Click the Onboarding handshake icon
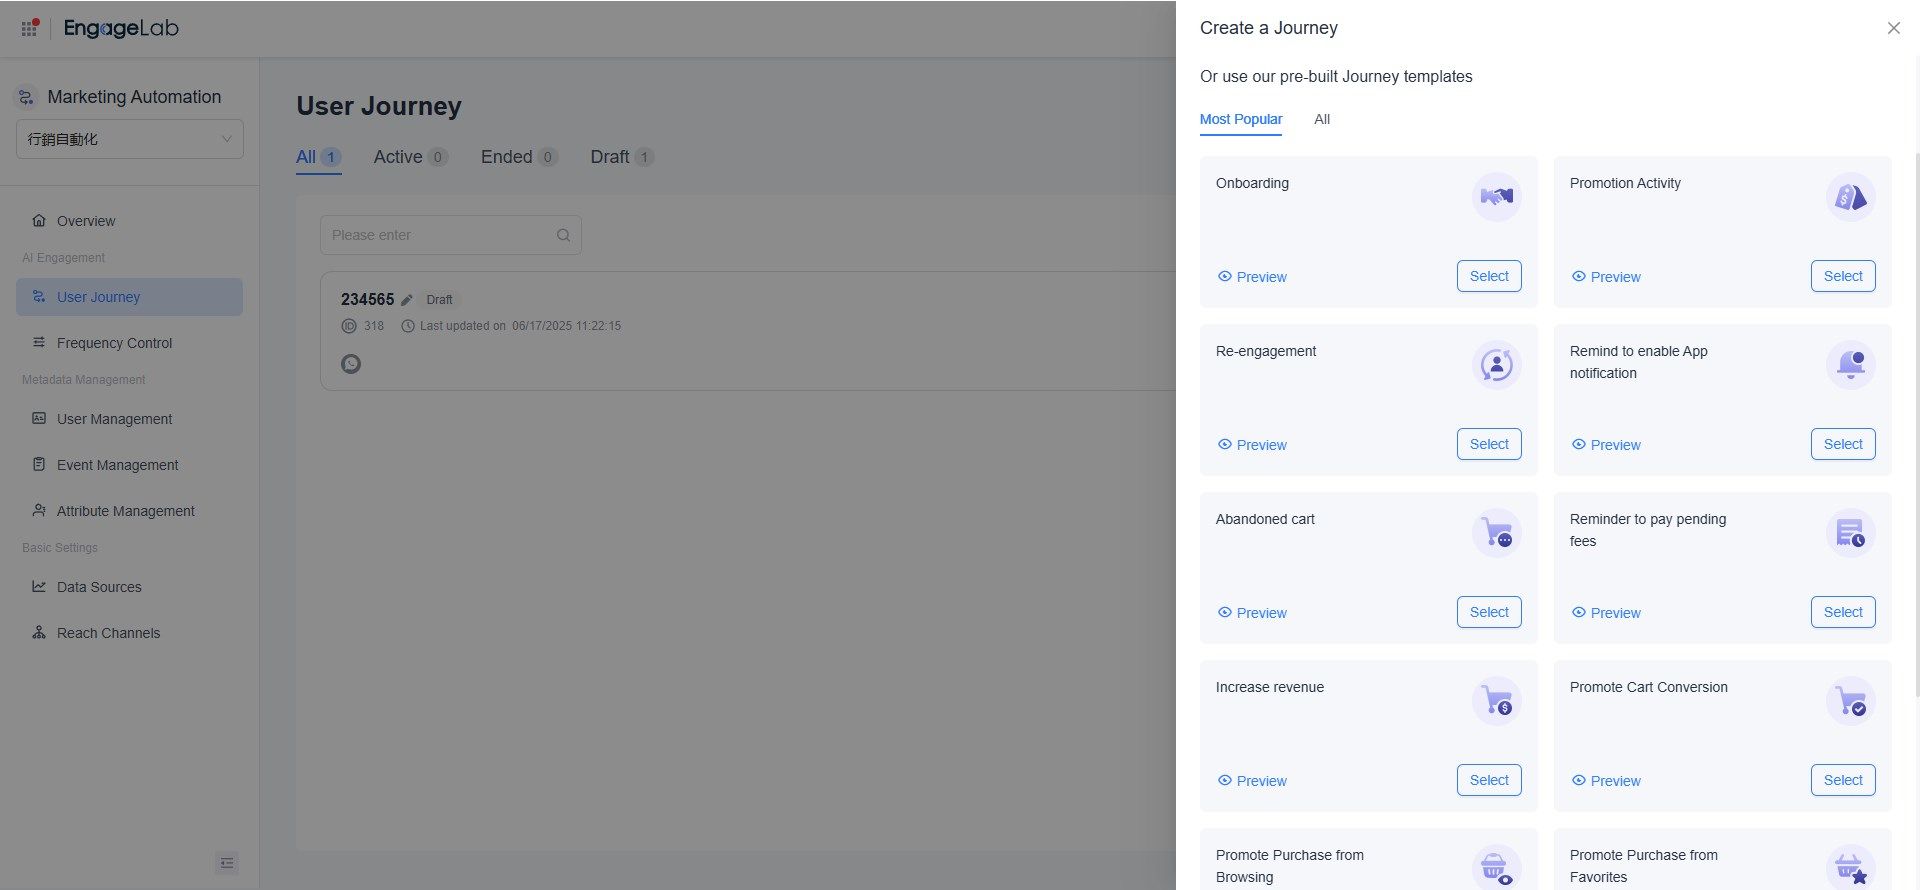1920x890 pixels. pos(1496,197)
